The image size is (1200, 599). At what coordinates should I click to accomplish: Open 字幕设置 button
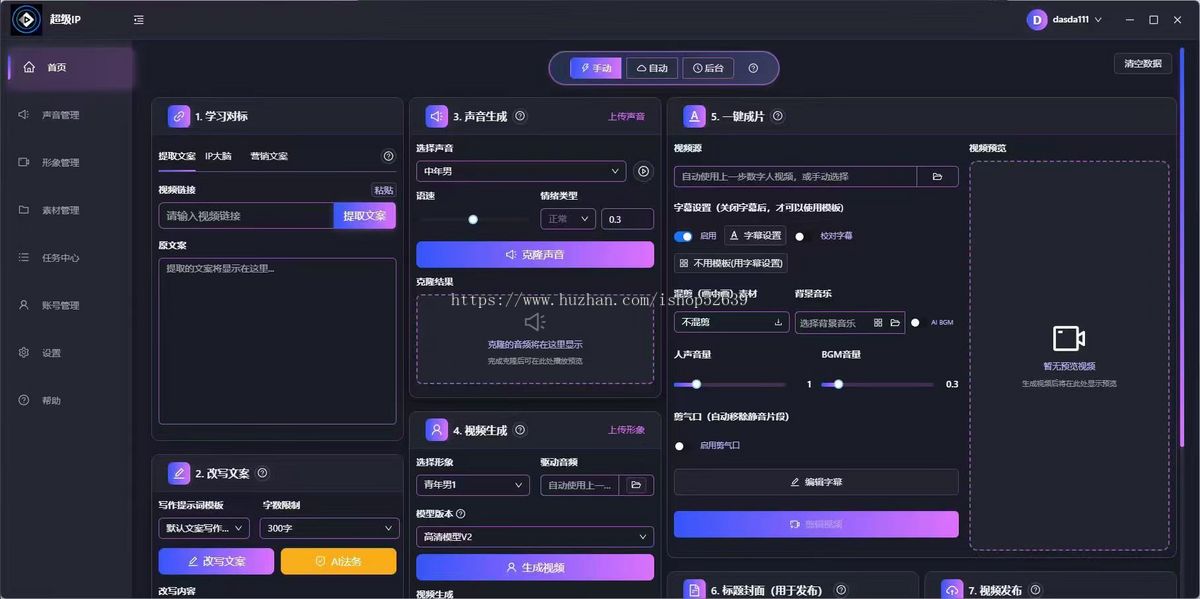pos(755,236)
